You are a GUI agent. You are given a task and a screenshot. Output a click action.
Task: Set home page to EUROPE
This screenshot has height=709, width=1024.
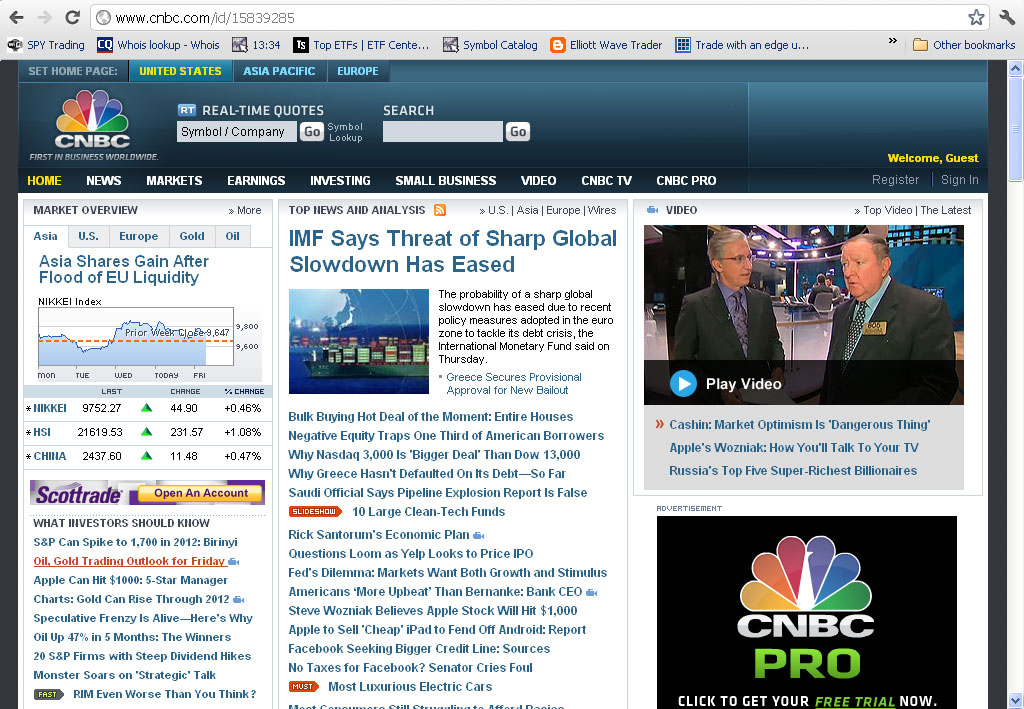click(x=358, y=71)
